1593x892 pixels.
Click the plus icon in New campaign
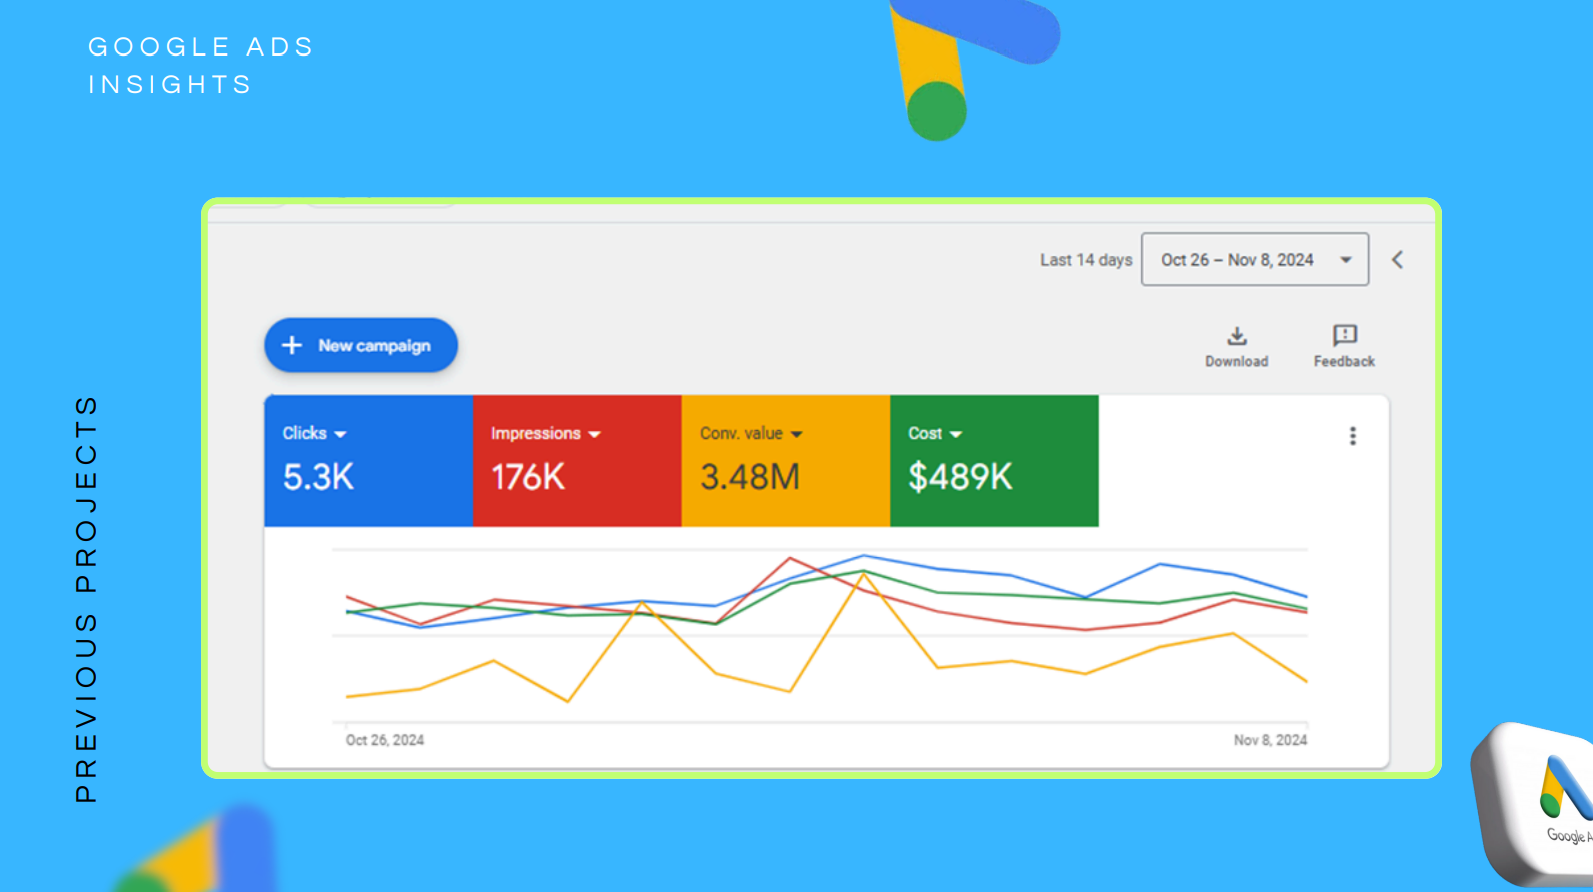[292, 345]
